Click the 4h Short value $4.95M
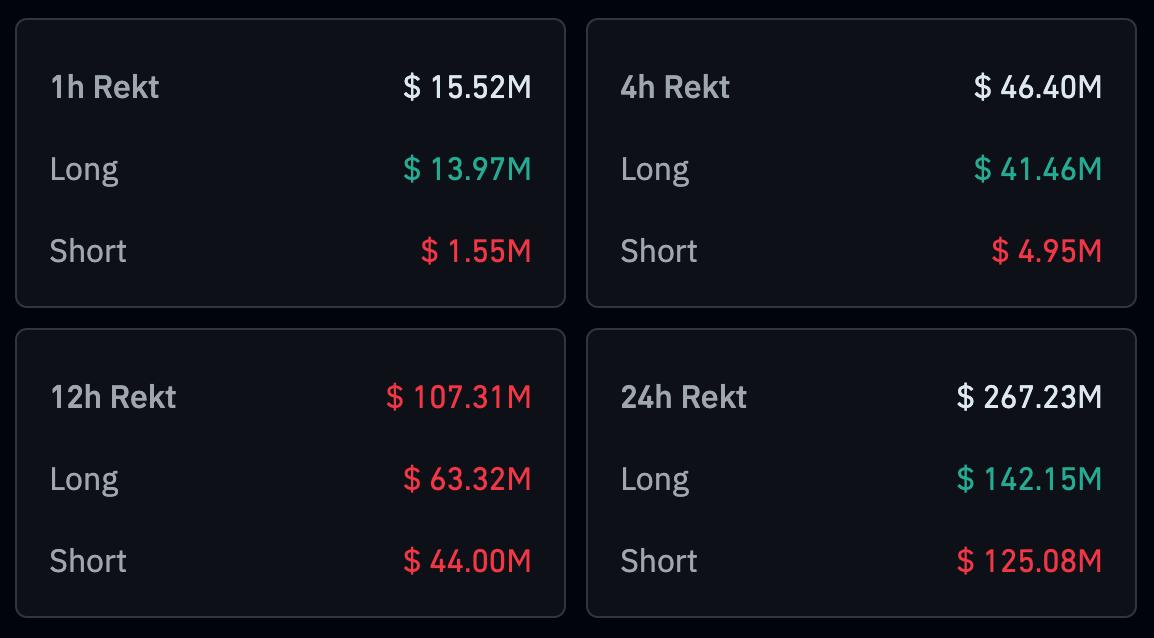1154x638 pixels. click(x=1046, y=251)
